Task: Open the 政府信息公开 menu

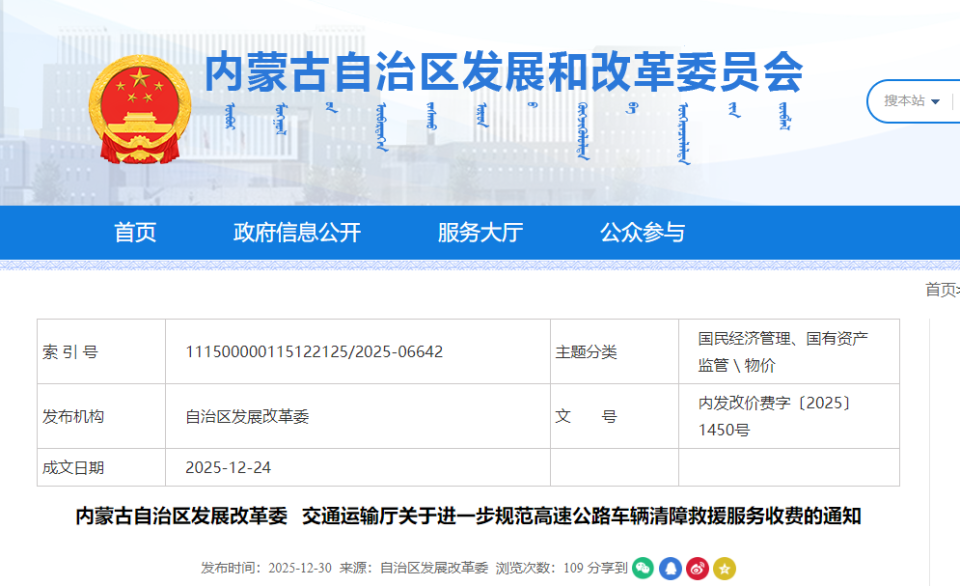Action: pyautogui.click(x=297, y=232)
